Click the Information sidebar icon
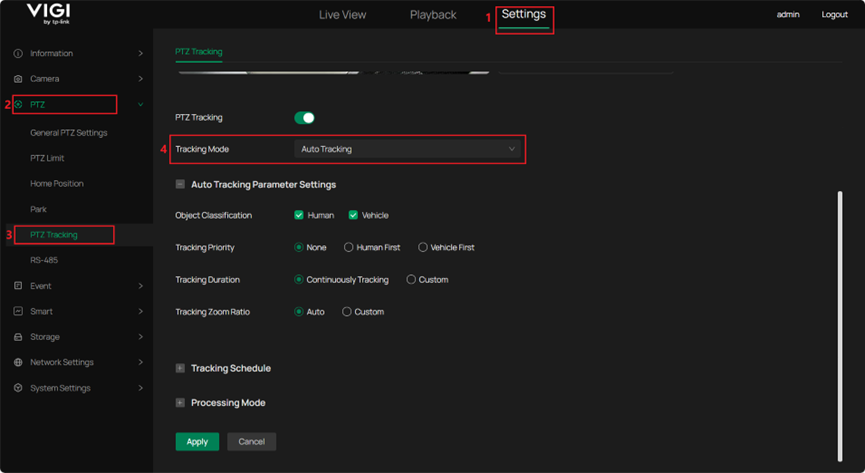The height and width of the screenshot is (473, 865). [18, 54]
